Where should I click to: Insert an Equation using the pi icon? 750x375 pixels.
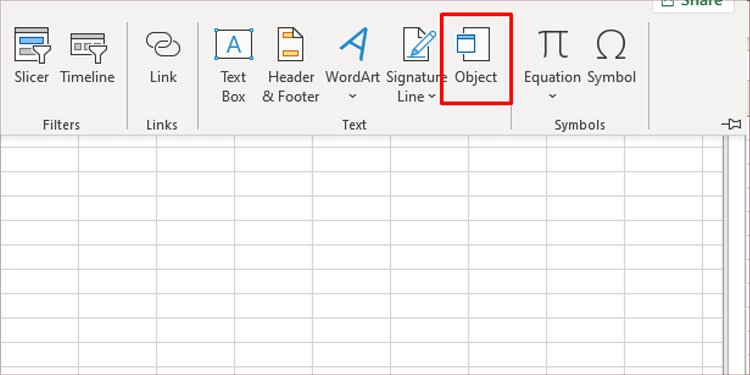click(552, 44)
